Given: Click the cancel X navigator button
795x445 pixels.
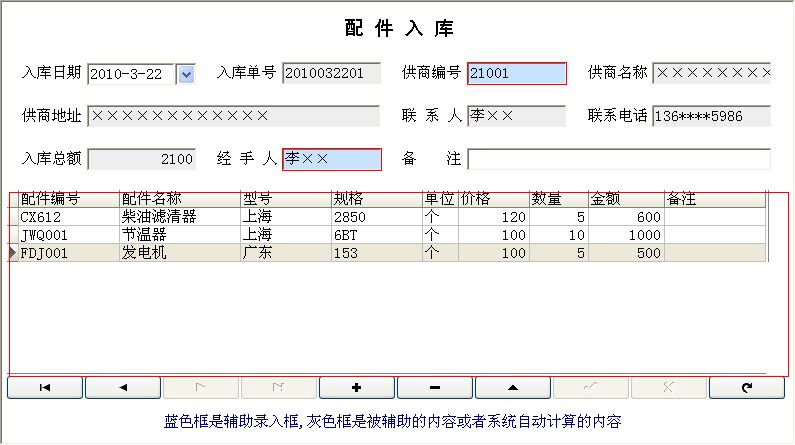Looking at the screenshot, I should [669, 388].
